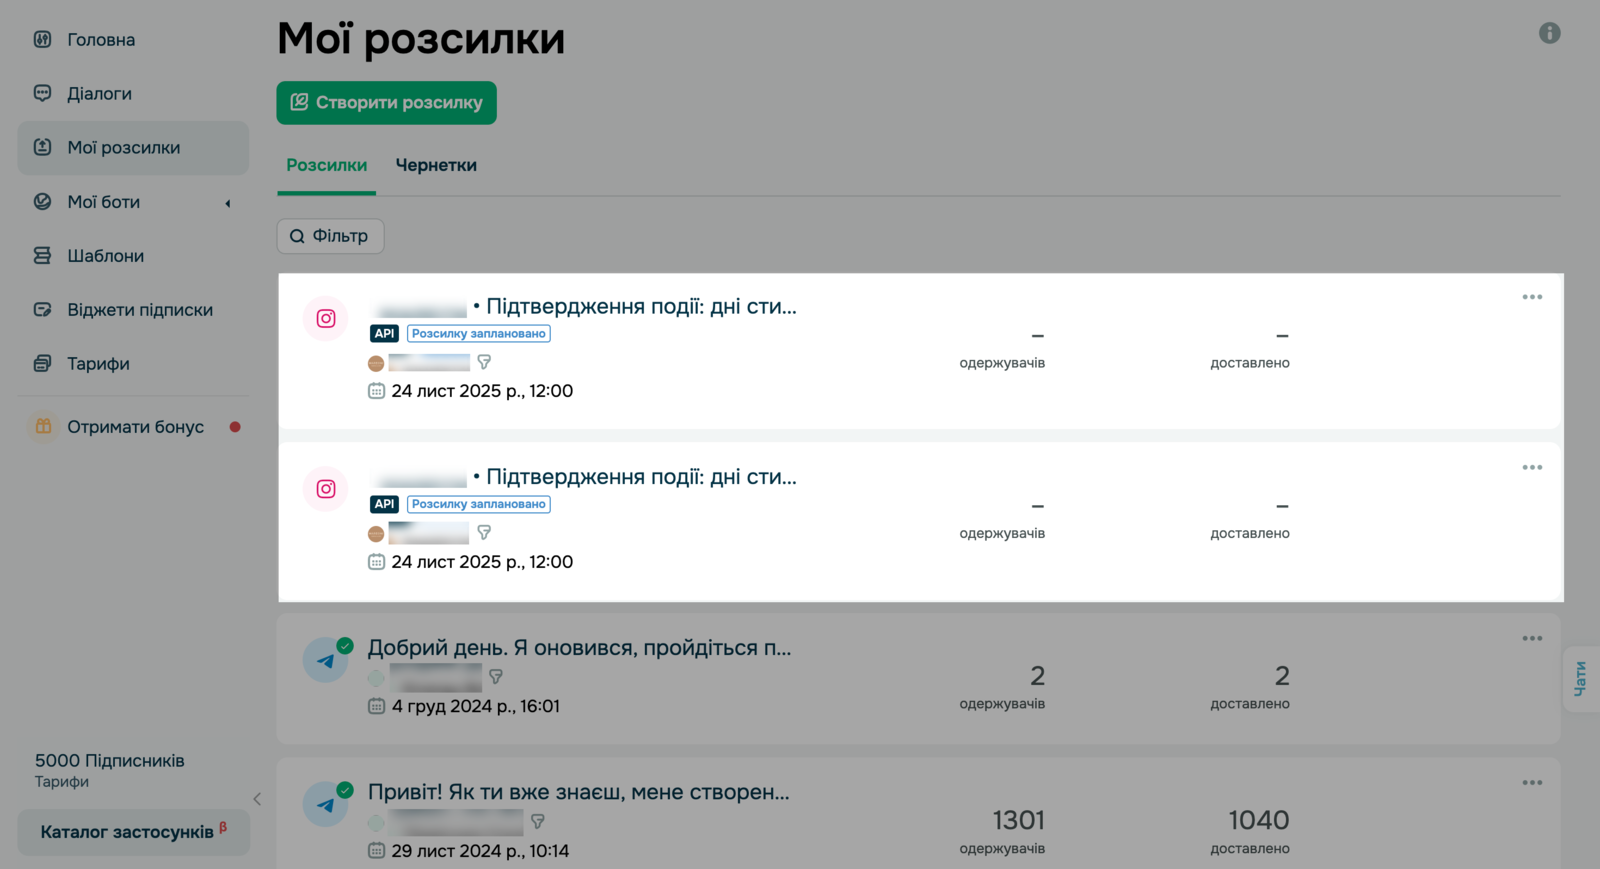Open the Чати side panel tab

tap(1581, 679)
